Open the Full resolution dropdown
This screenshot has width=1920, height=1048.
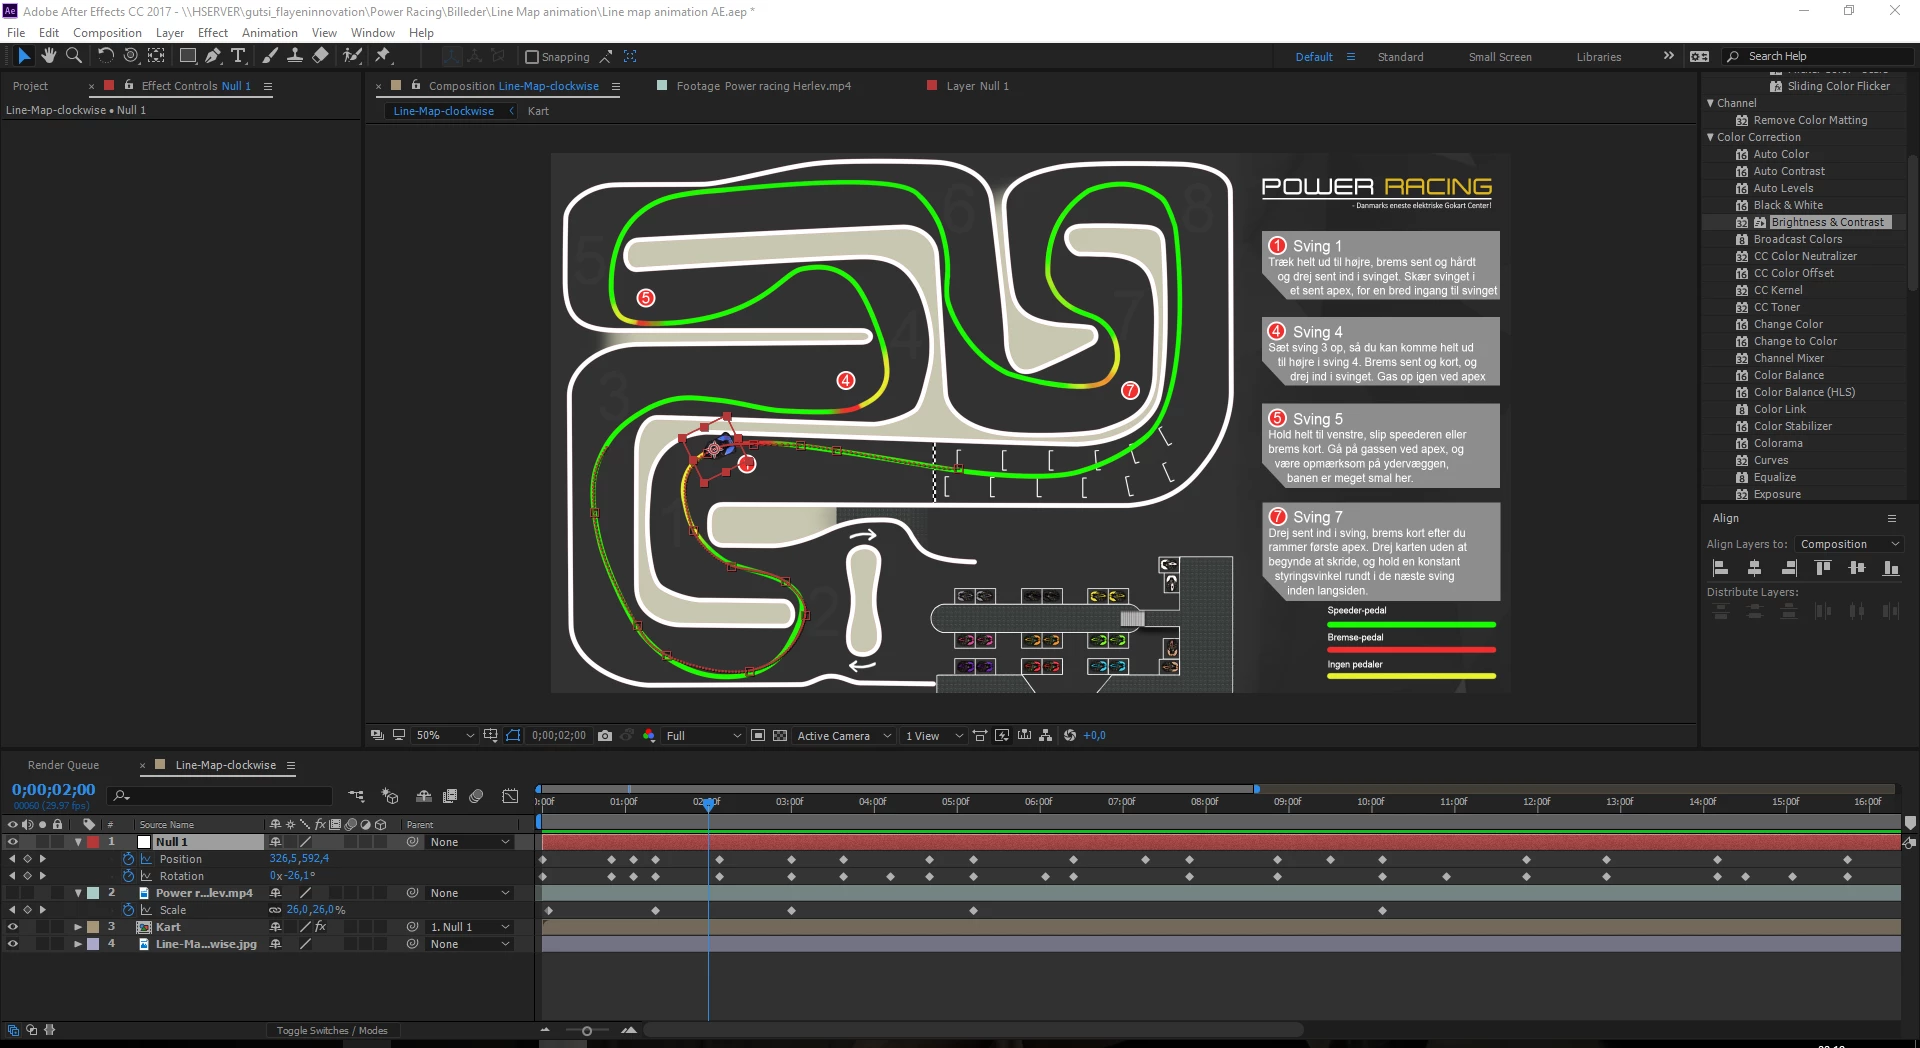704,735
